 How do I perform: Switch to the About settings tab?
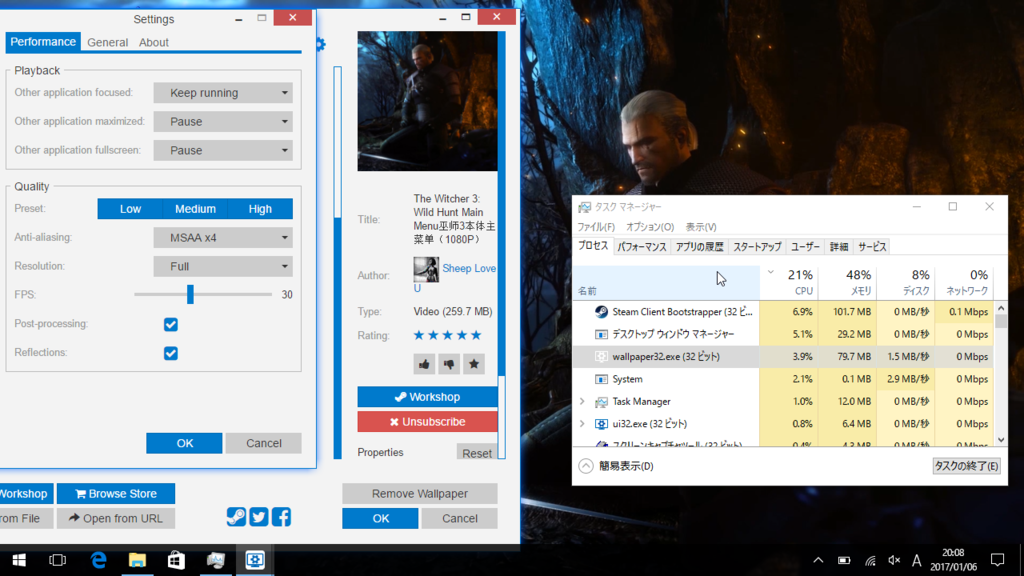click(153, 42)
